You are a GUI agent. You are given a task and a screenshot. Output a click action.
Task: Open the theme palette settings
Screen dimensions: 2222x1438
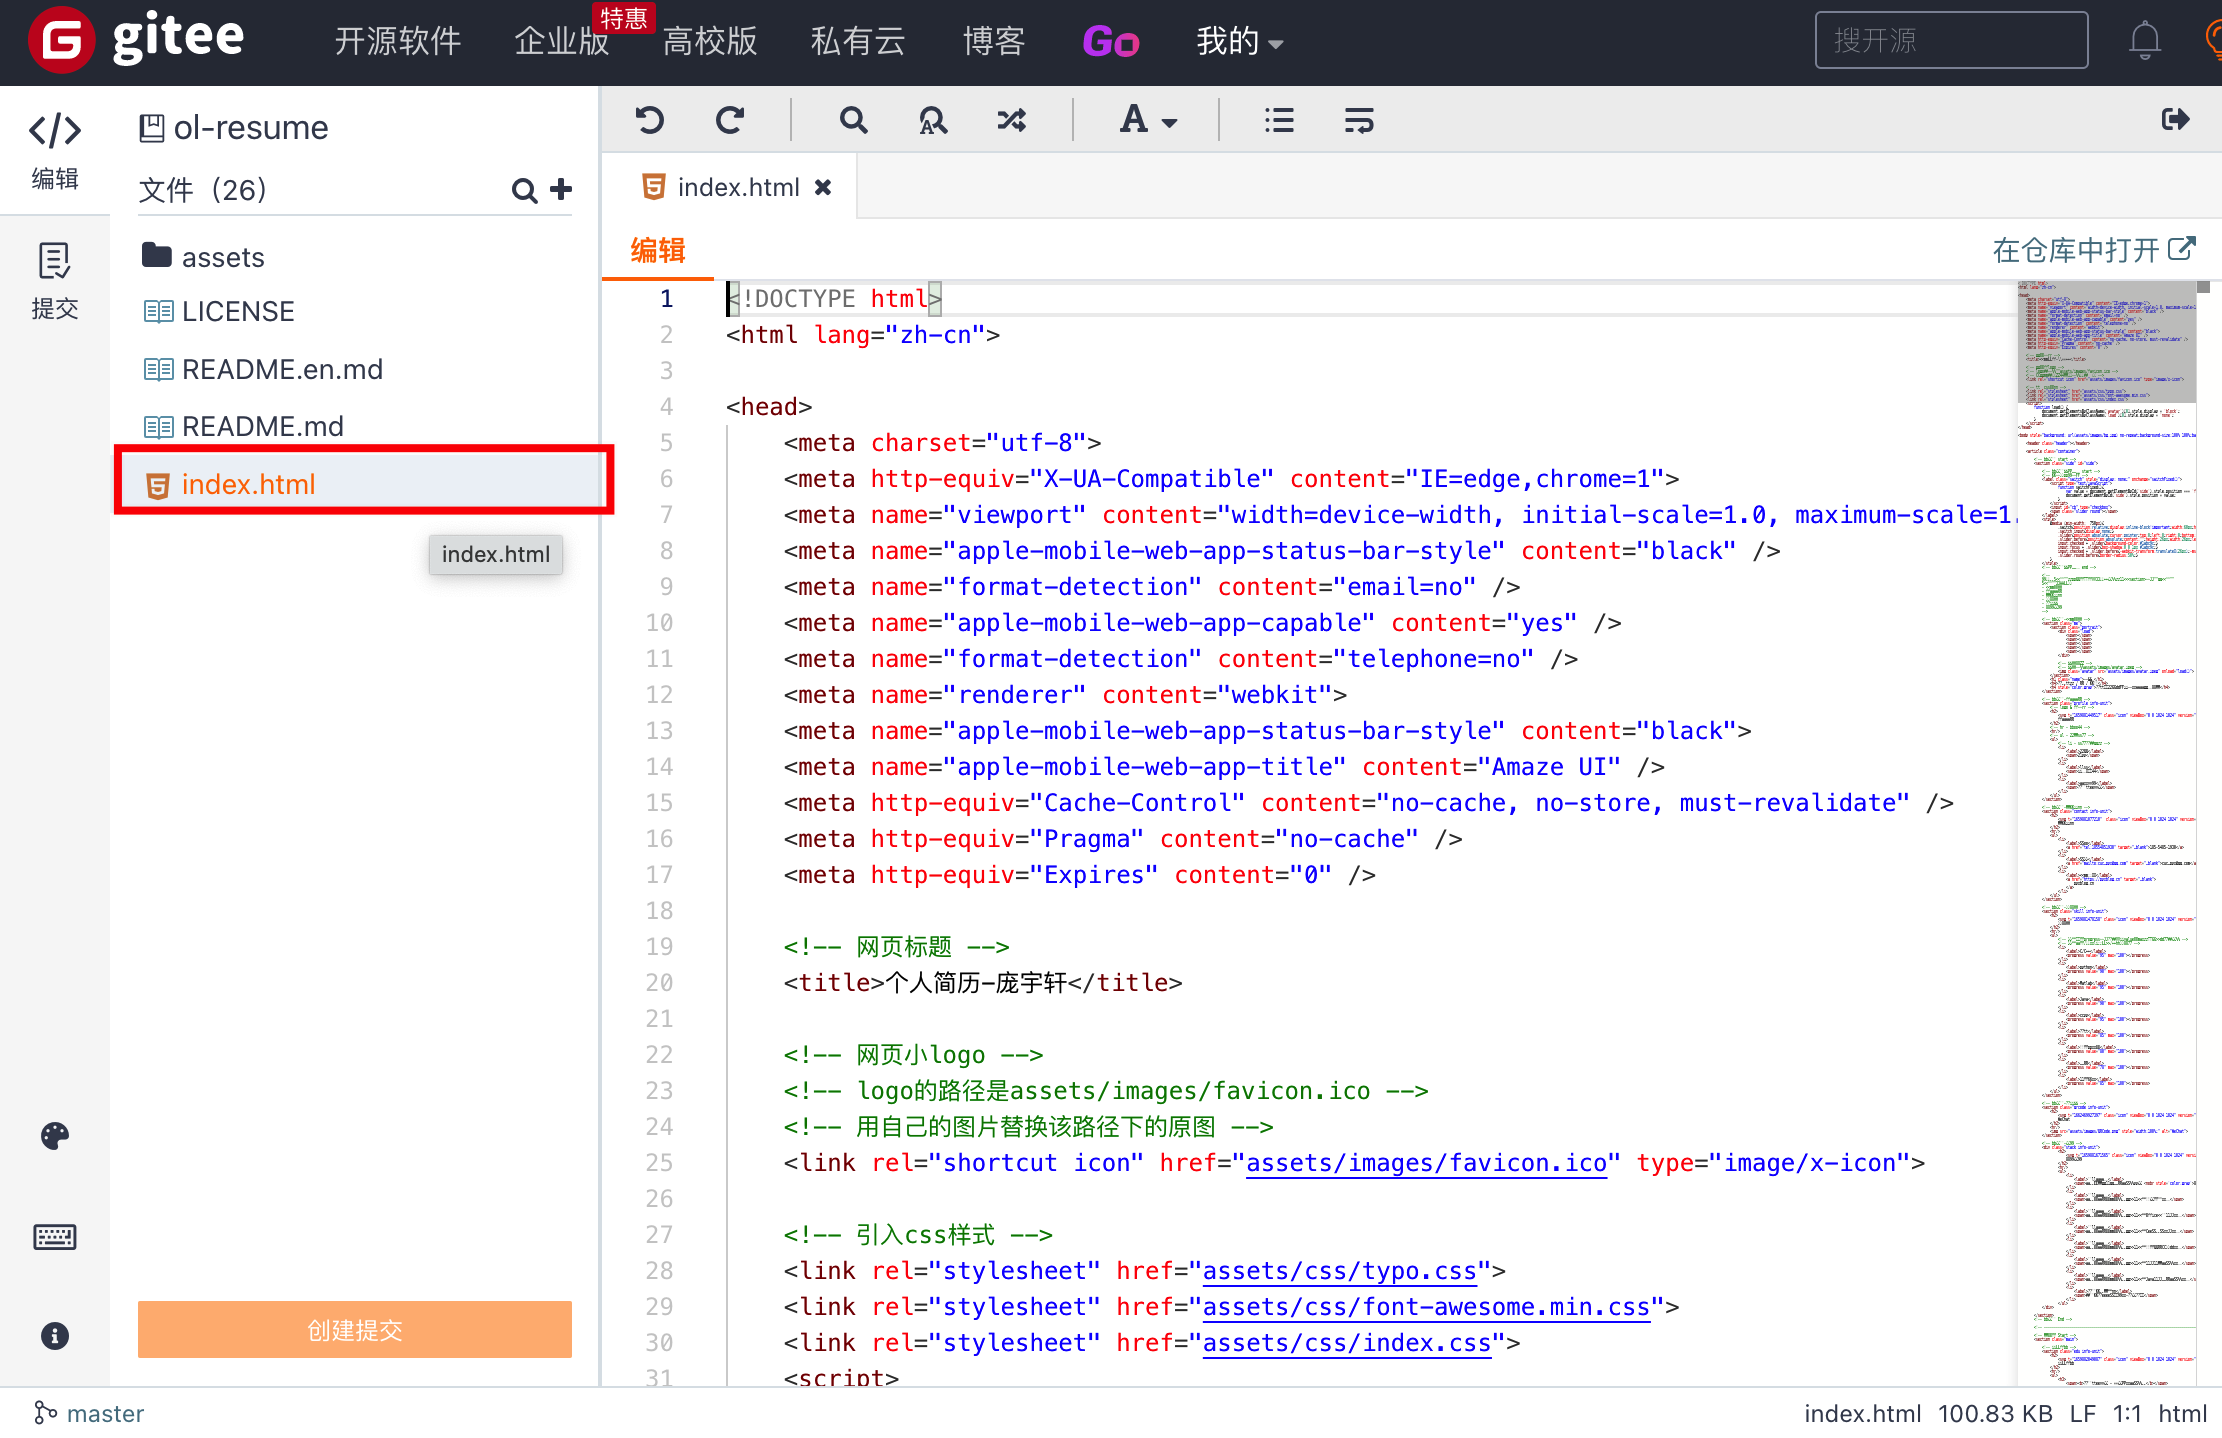55,1136
